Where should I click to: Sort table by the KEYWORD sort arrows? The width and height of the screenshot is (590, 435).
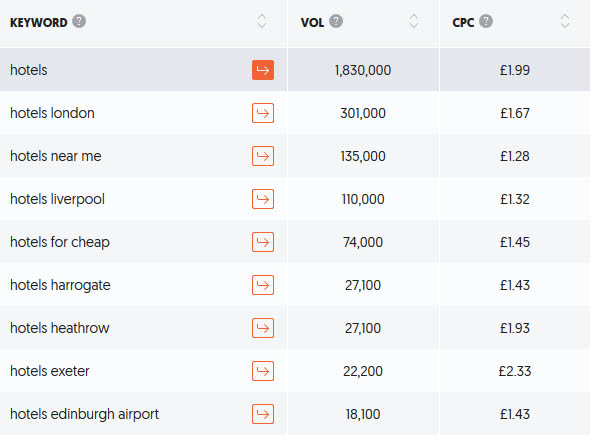click(262, 21)
